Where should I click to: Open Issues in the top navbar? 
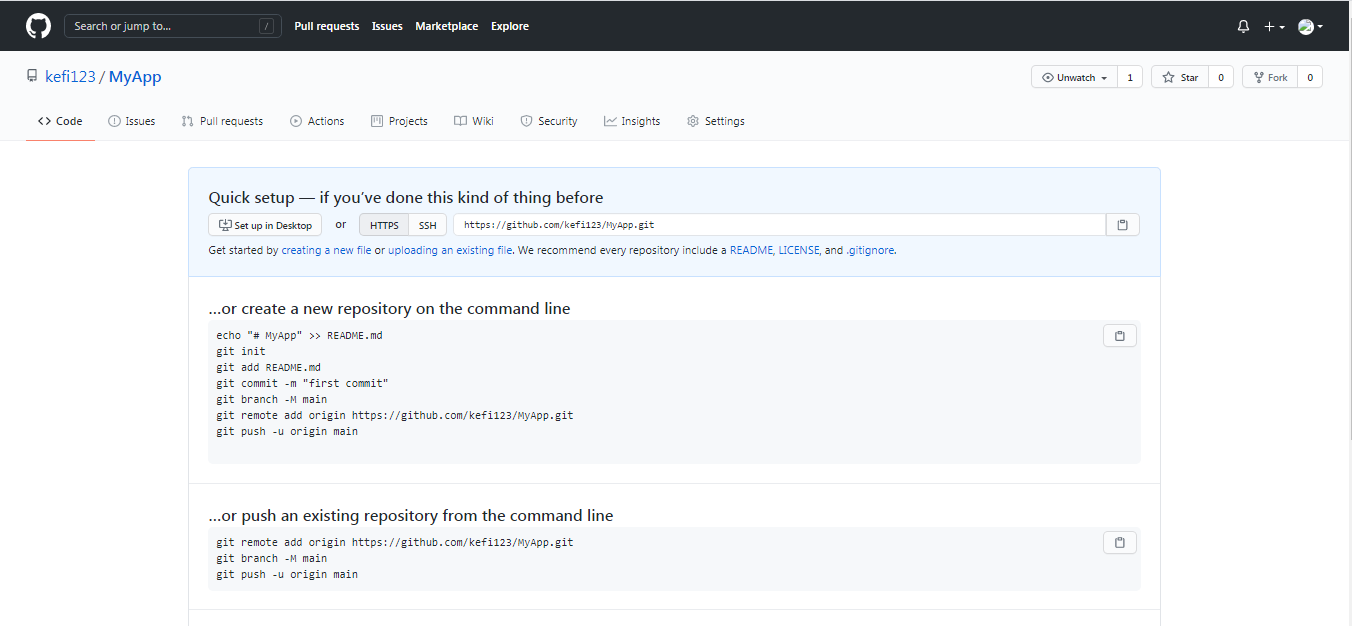(x=387, y=26)
